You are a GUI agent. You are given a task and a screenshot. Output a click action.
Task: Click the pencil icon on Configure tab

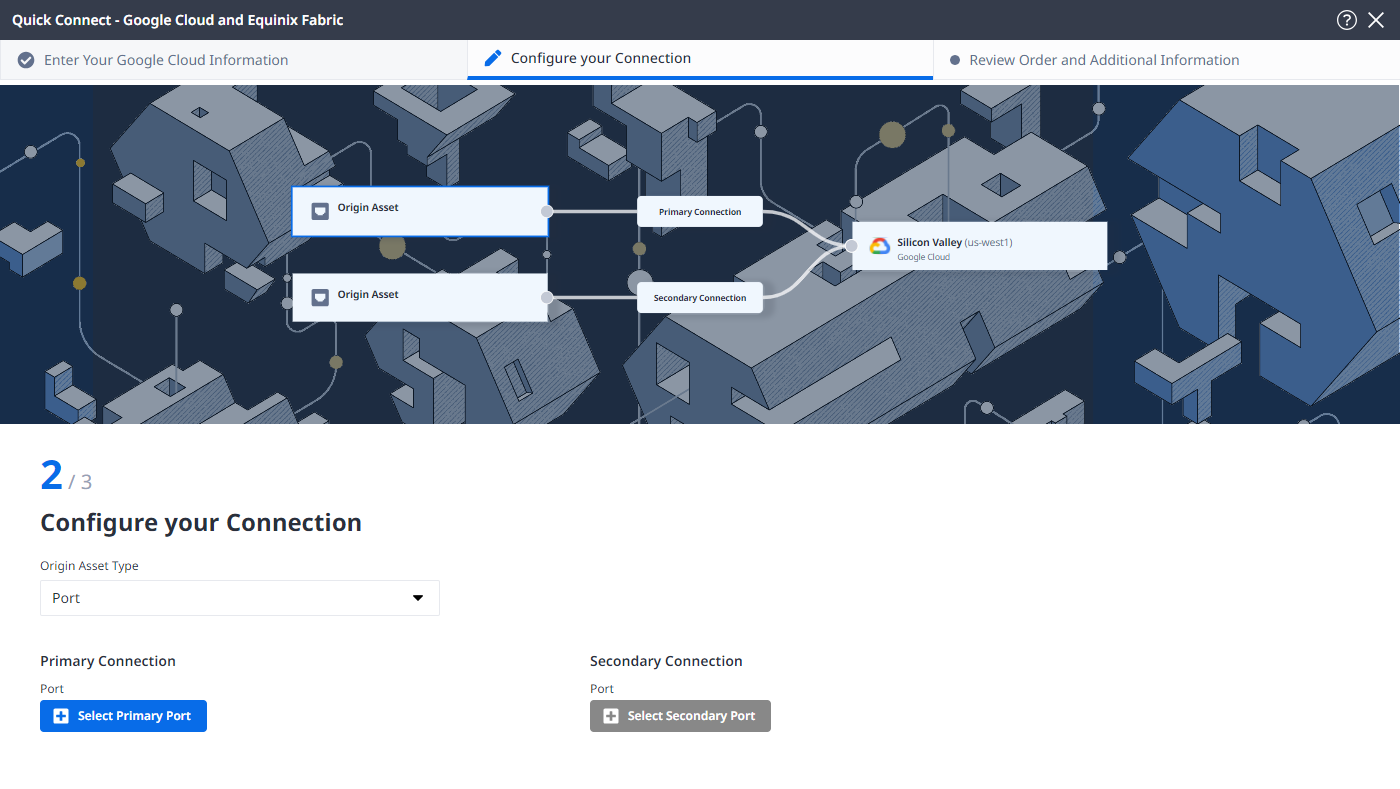pos(493,58)
